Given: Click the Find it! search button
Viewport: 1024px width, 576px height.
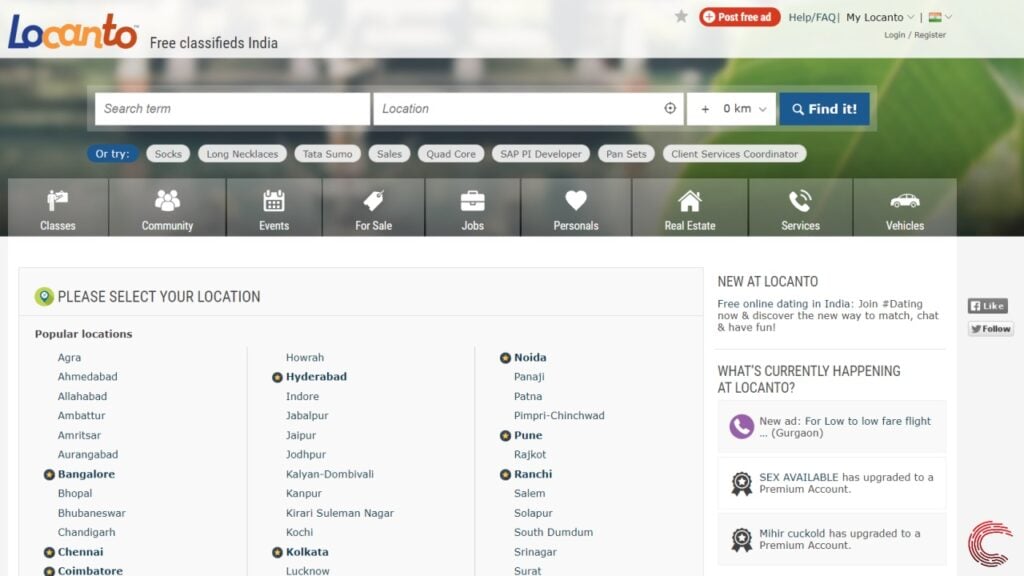Looking at the screenshot, I should tap(824, 109).
